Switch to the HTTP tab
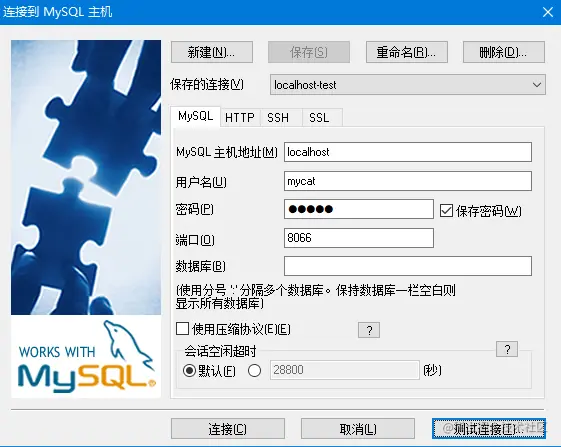This screenshot has width=561, height=447. point(240,117)
